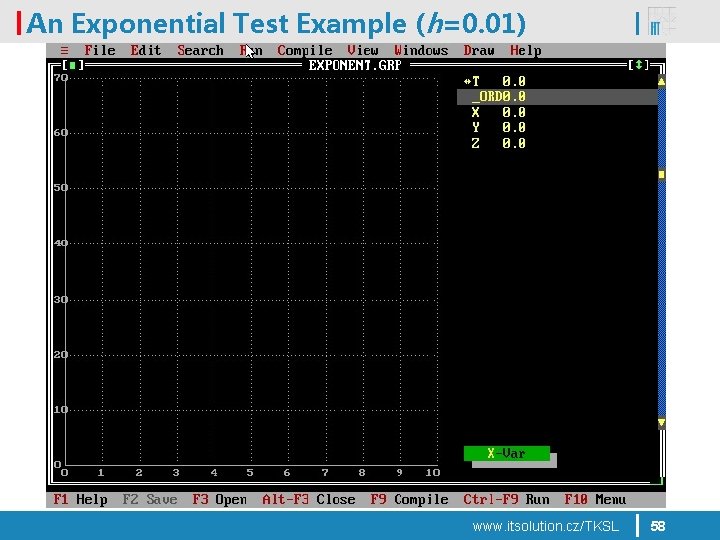Open the File menu
The image size is (720, 540).
click(x=100, y=51)
